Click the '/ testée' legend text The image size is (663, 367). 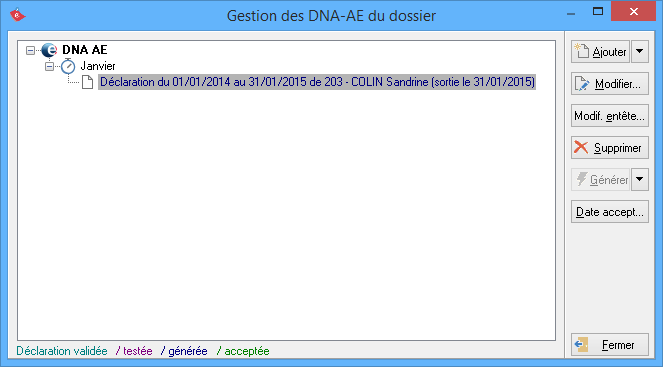point(134,351)
